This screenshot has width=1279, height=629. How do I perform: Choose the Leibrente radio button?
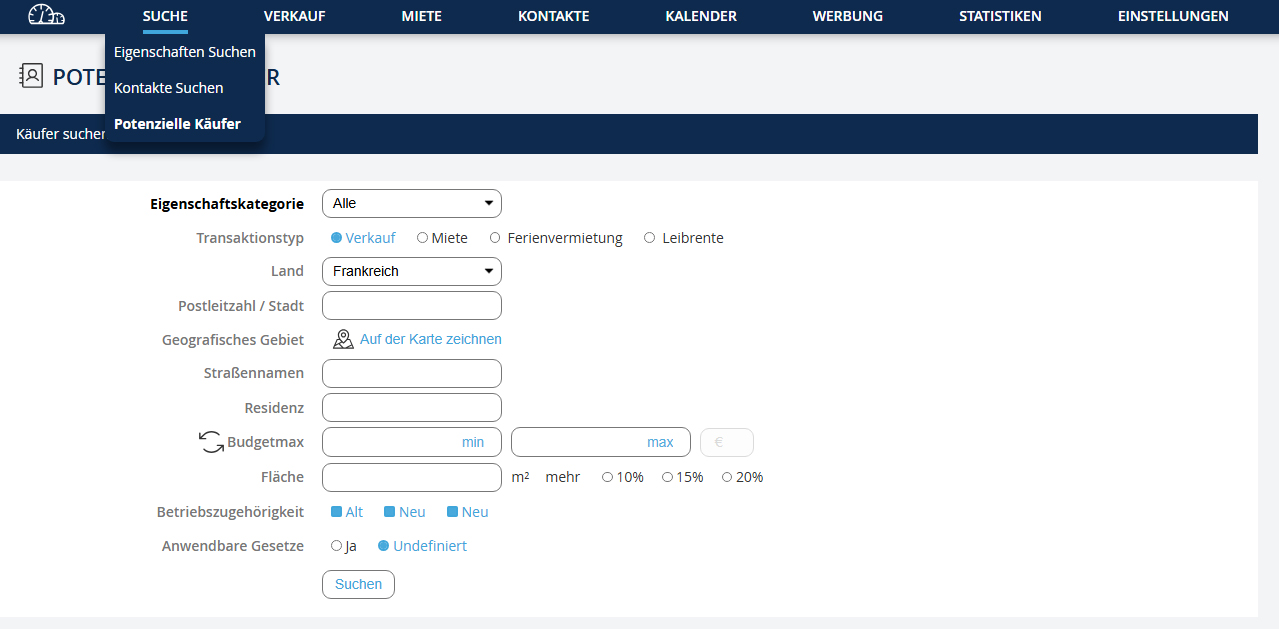click(649, 238)
